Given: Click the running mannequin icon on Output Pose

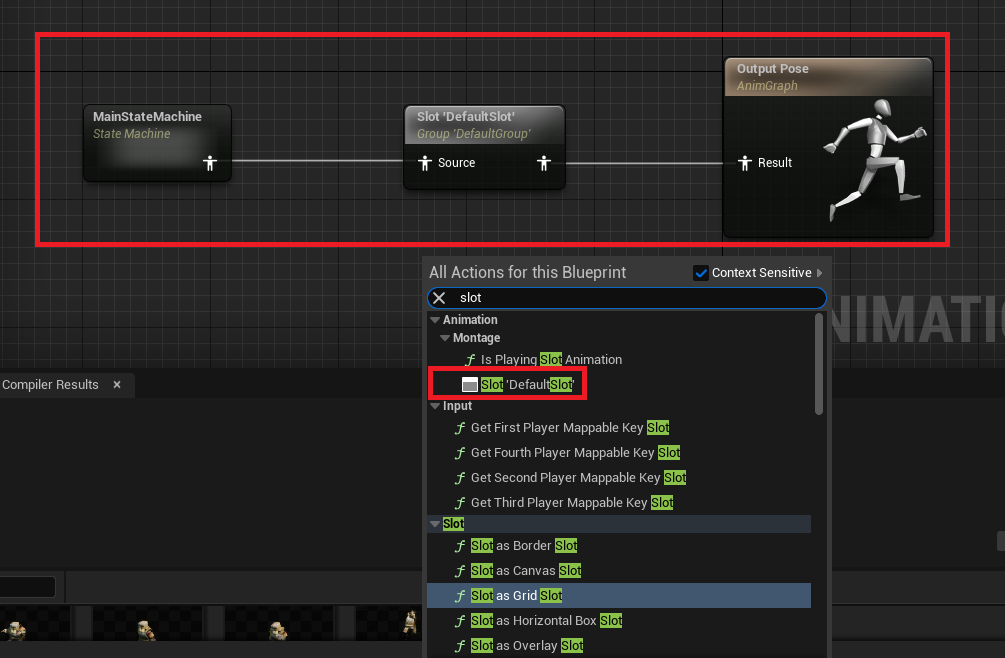Looking at the screenshot, I should point(876,160).
